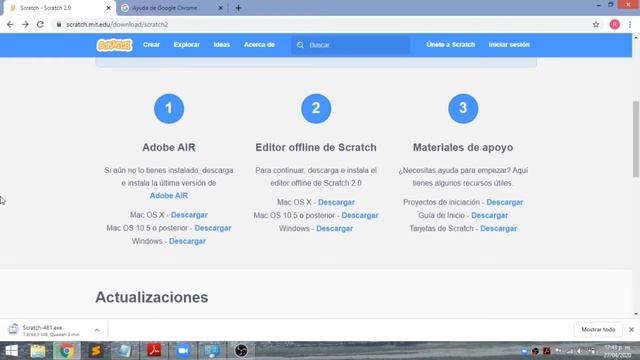Click the Buscar search field

[351, 45]
